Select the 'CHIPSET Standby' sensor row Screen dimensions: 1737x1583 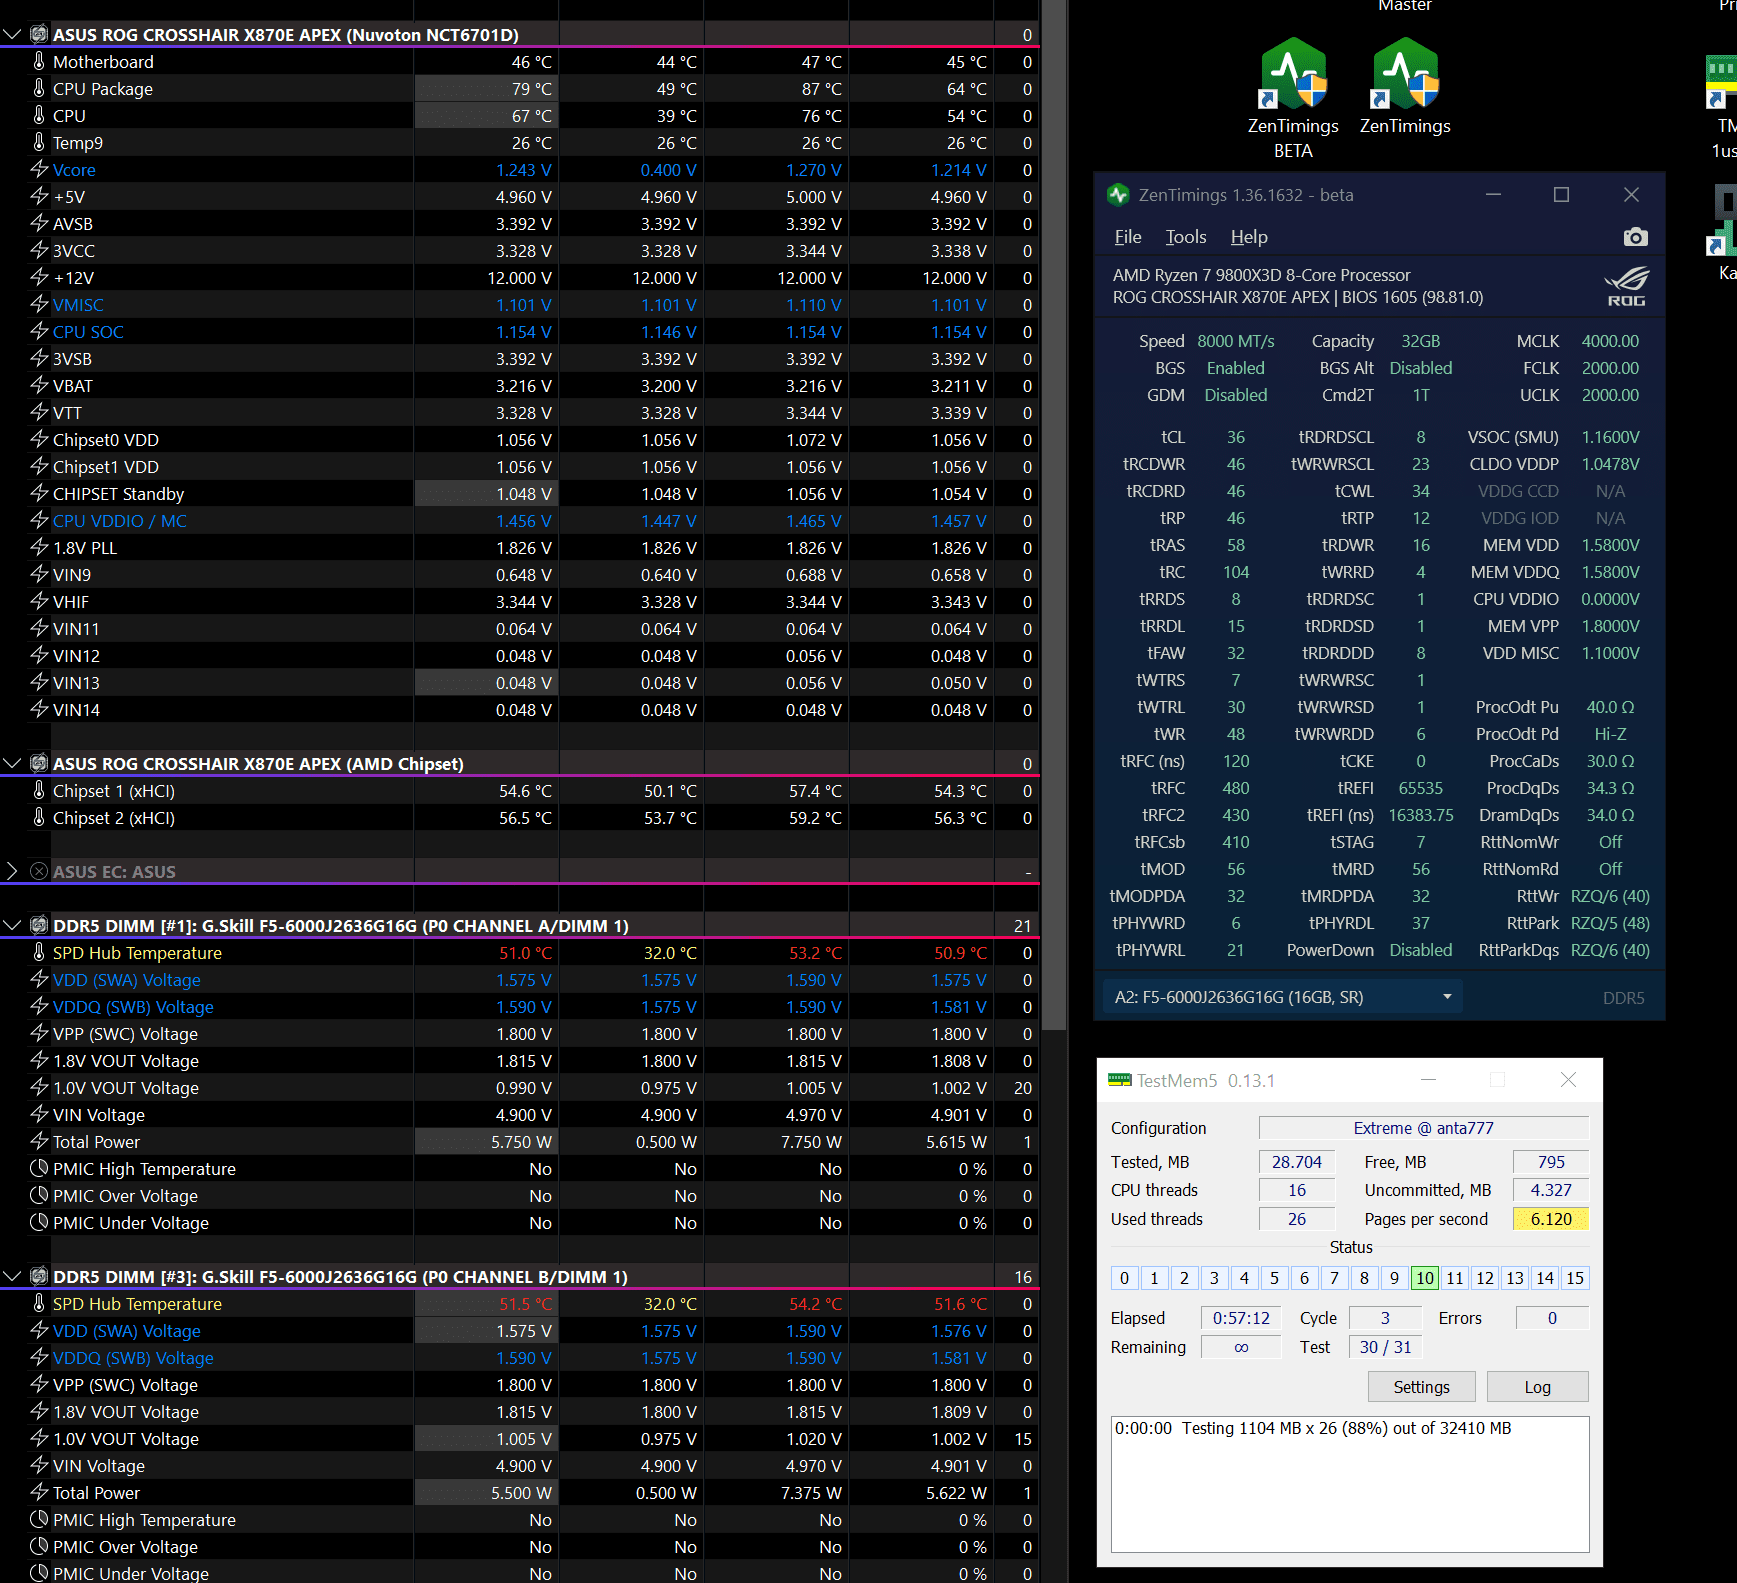pos(519,493)
